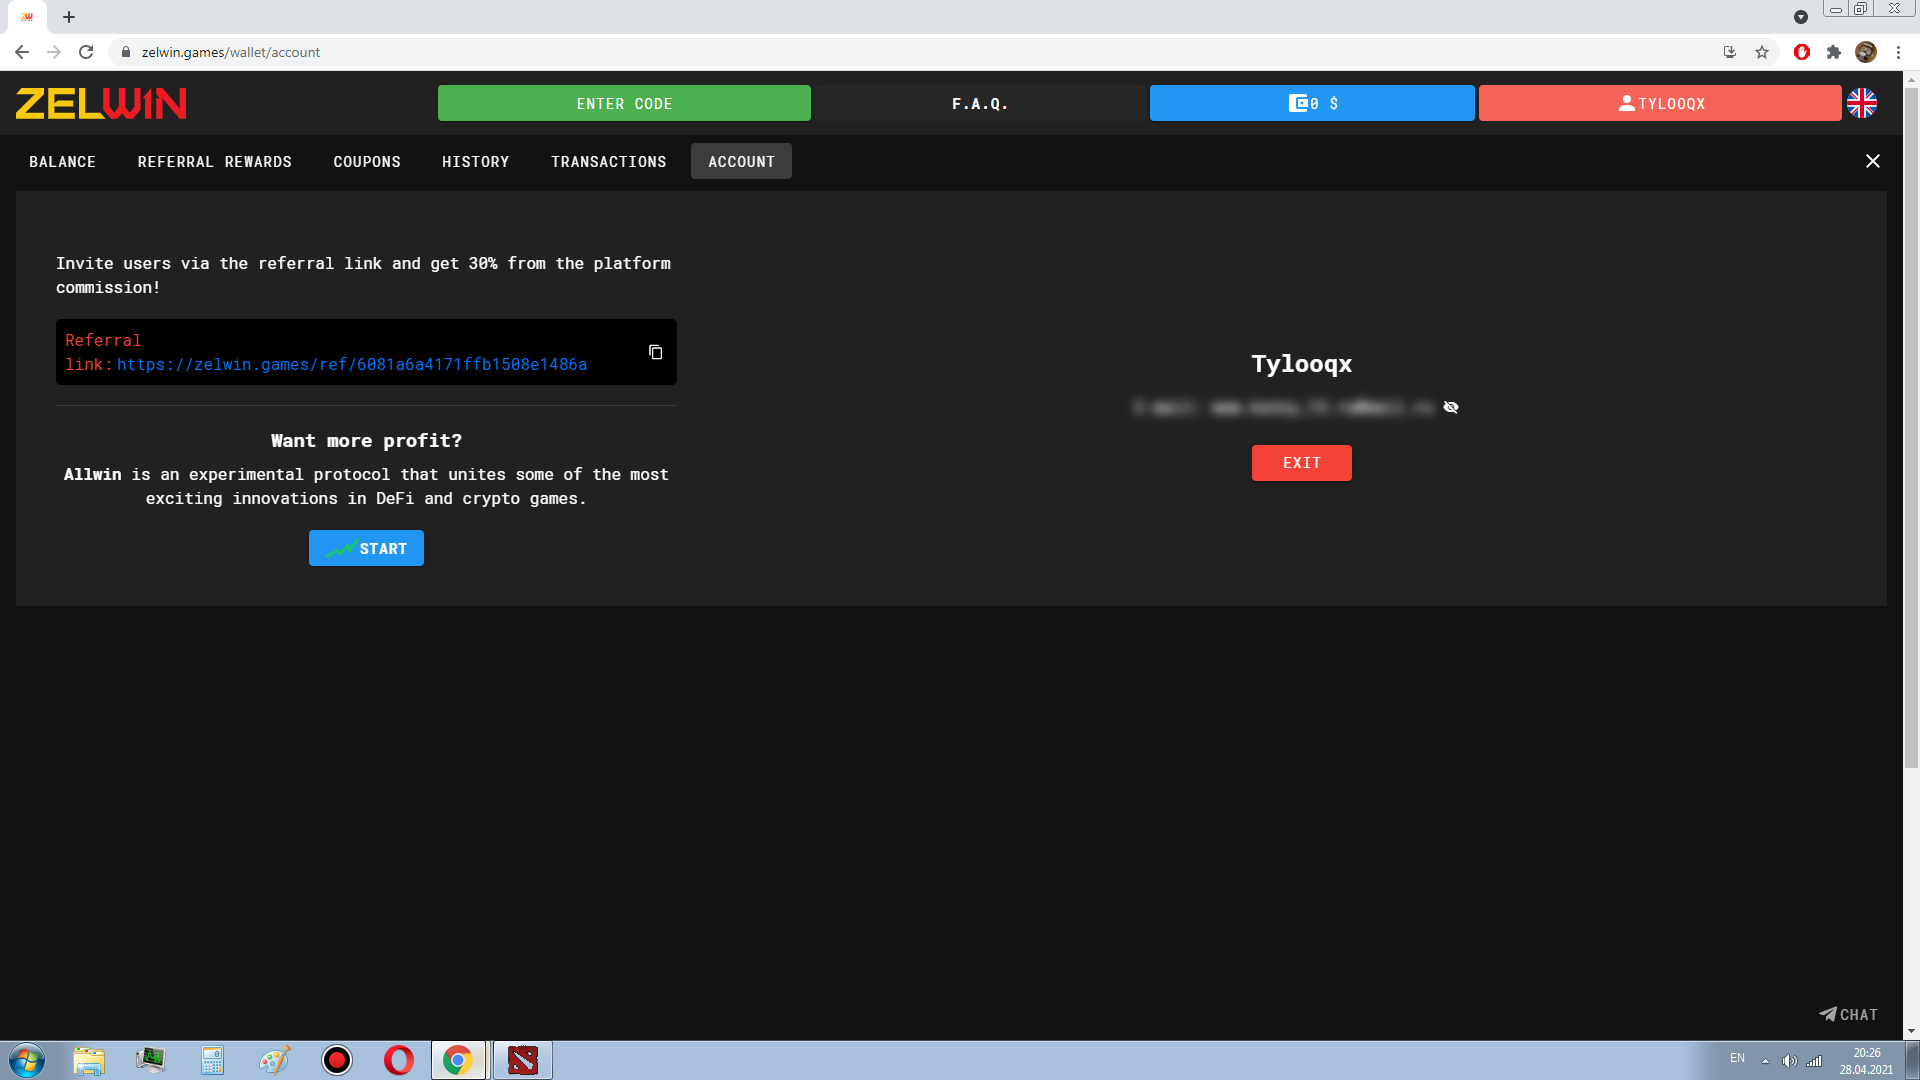Show hidden tray icons arrow
1920x1080 pixels.
click(1765, 1060)
